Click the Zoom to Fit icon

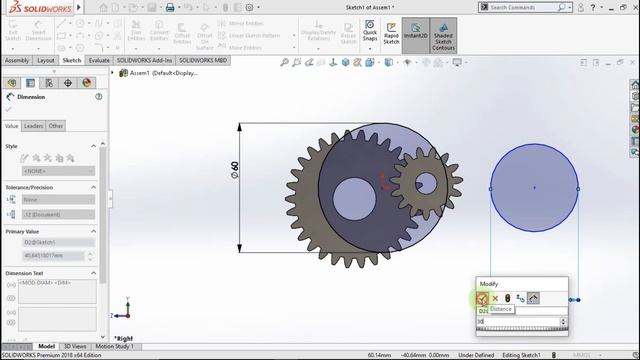[x=284, y=62]
